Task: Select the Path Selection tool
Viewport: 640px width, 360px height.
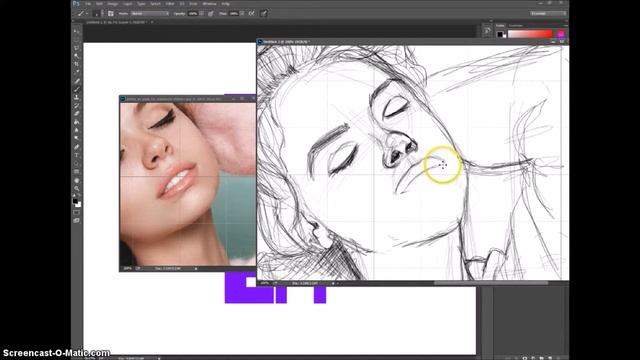Action: pyautogui.click(x=77, y=163)
